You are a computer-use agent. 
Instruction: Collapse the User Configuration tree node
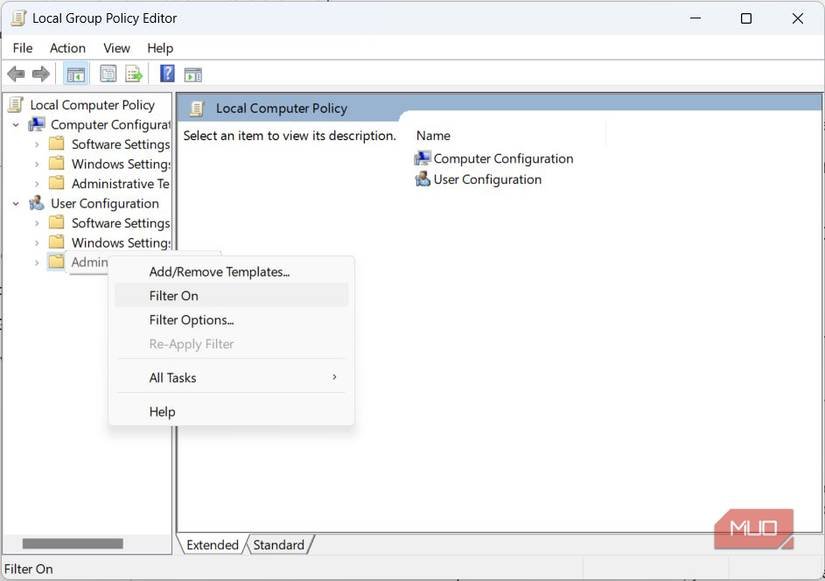[16, 204]
